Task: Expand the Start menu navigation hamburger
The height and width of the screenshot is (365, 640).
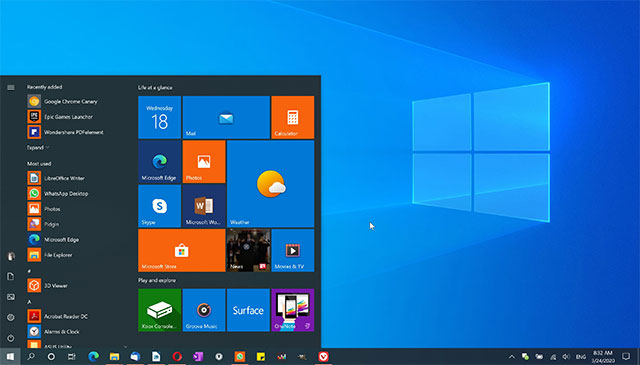Action: [x=11, y=87]
